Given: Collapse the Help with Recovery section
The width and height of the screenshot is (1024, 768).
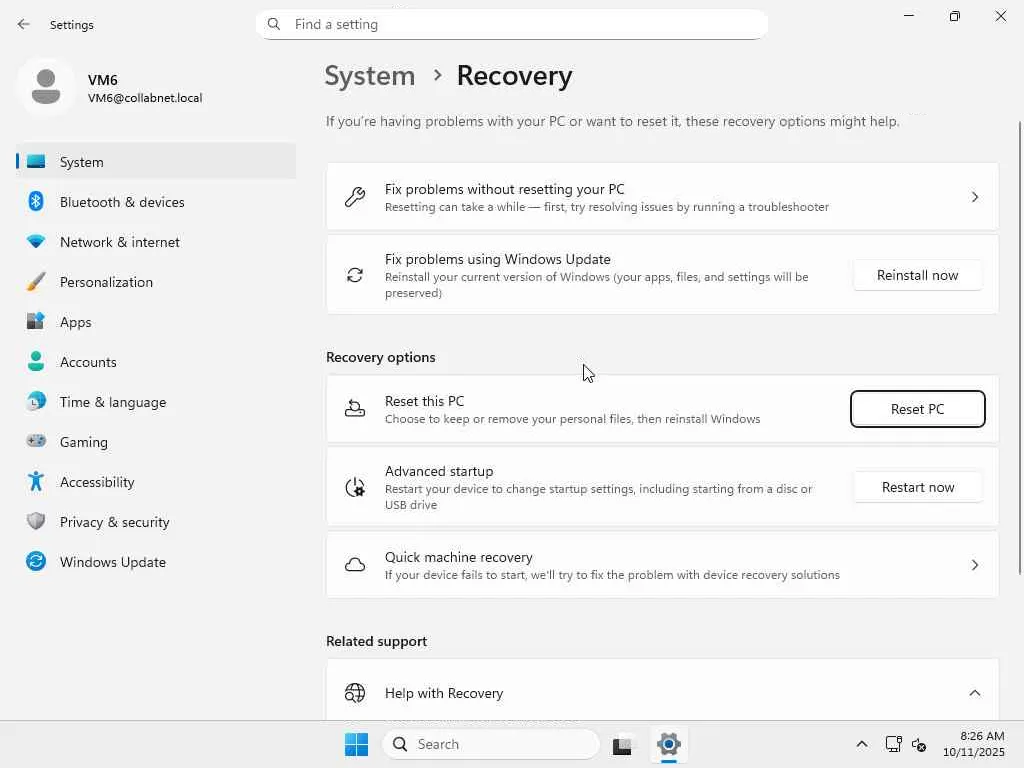Looking at the screenshot, I should [974, 693].
